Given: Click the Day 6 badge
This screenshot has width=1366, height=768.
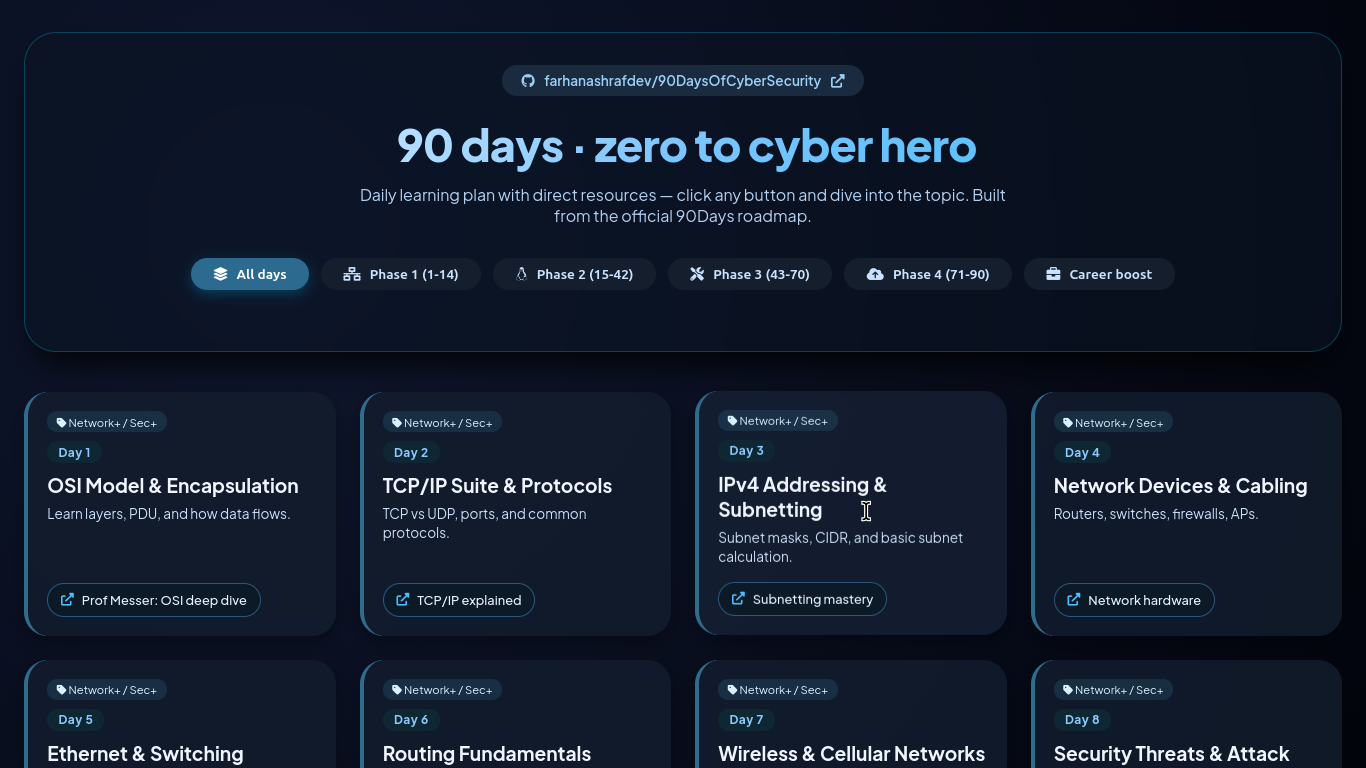Looking at the screenshot, I should pyautogui.click(x=411, y=720).
